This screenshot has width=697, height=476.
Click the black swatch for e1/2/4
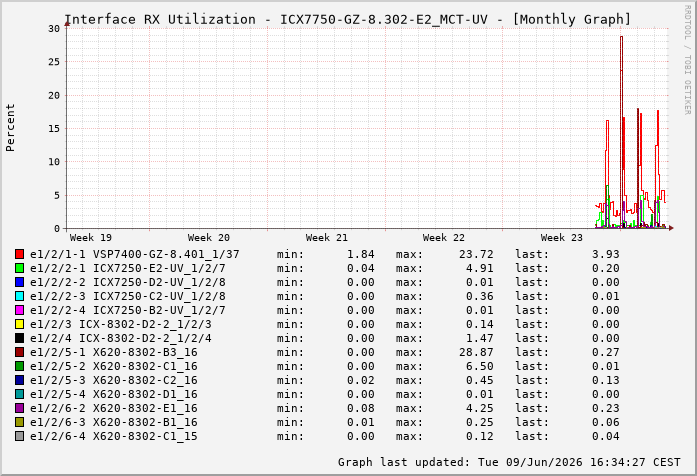point(19,338)
